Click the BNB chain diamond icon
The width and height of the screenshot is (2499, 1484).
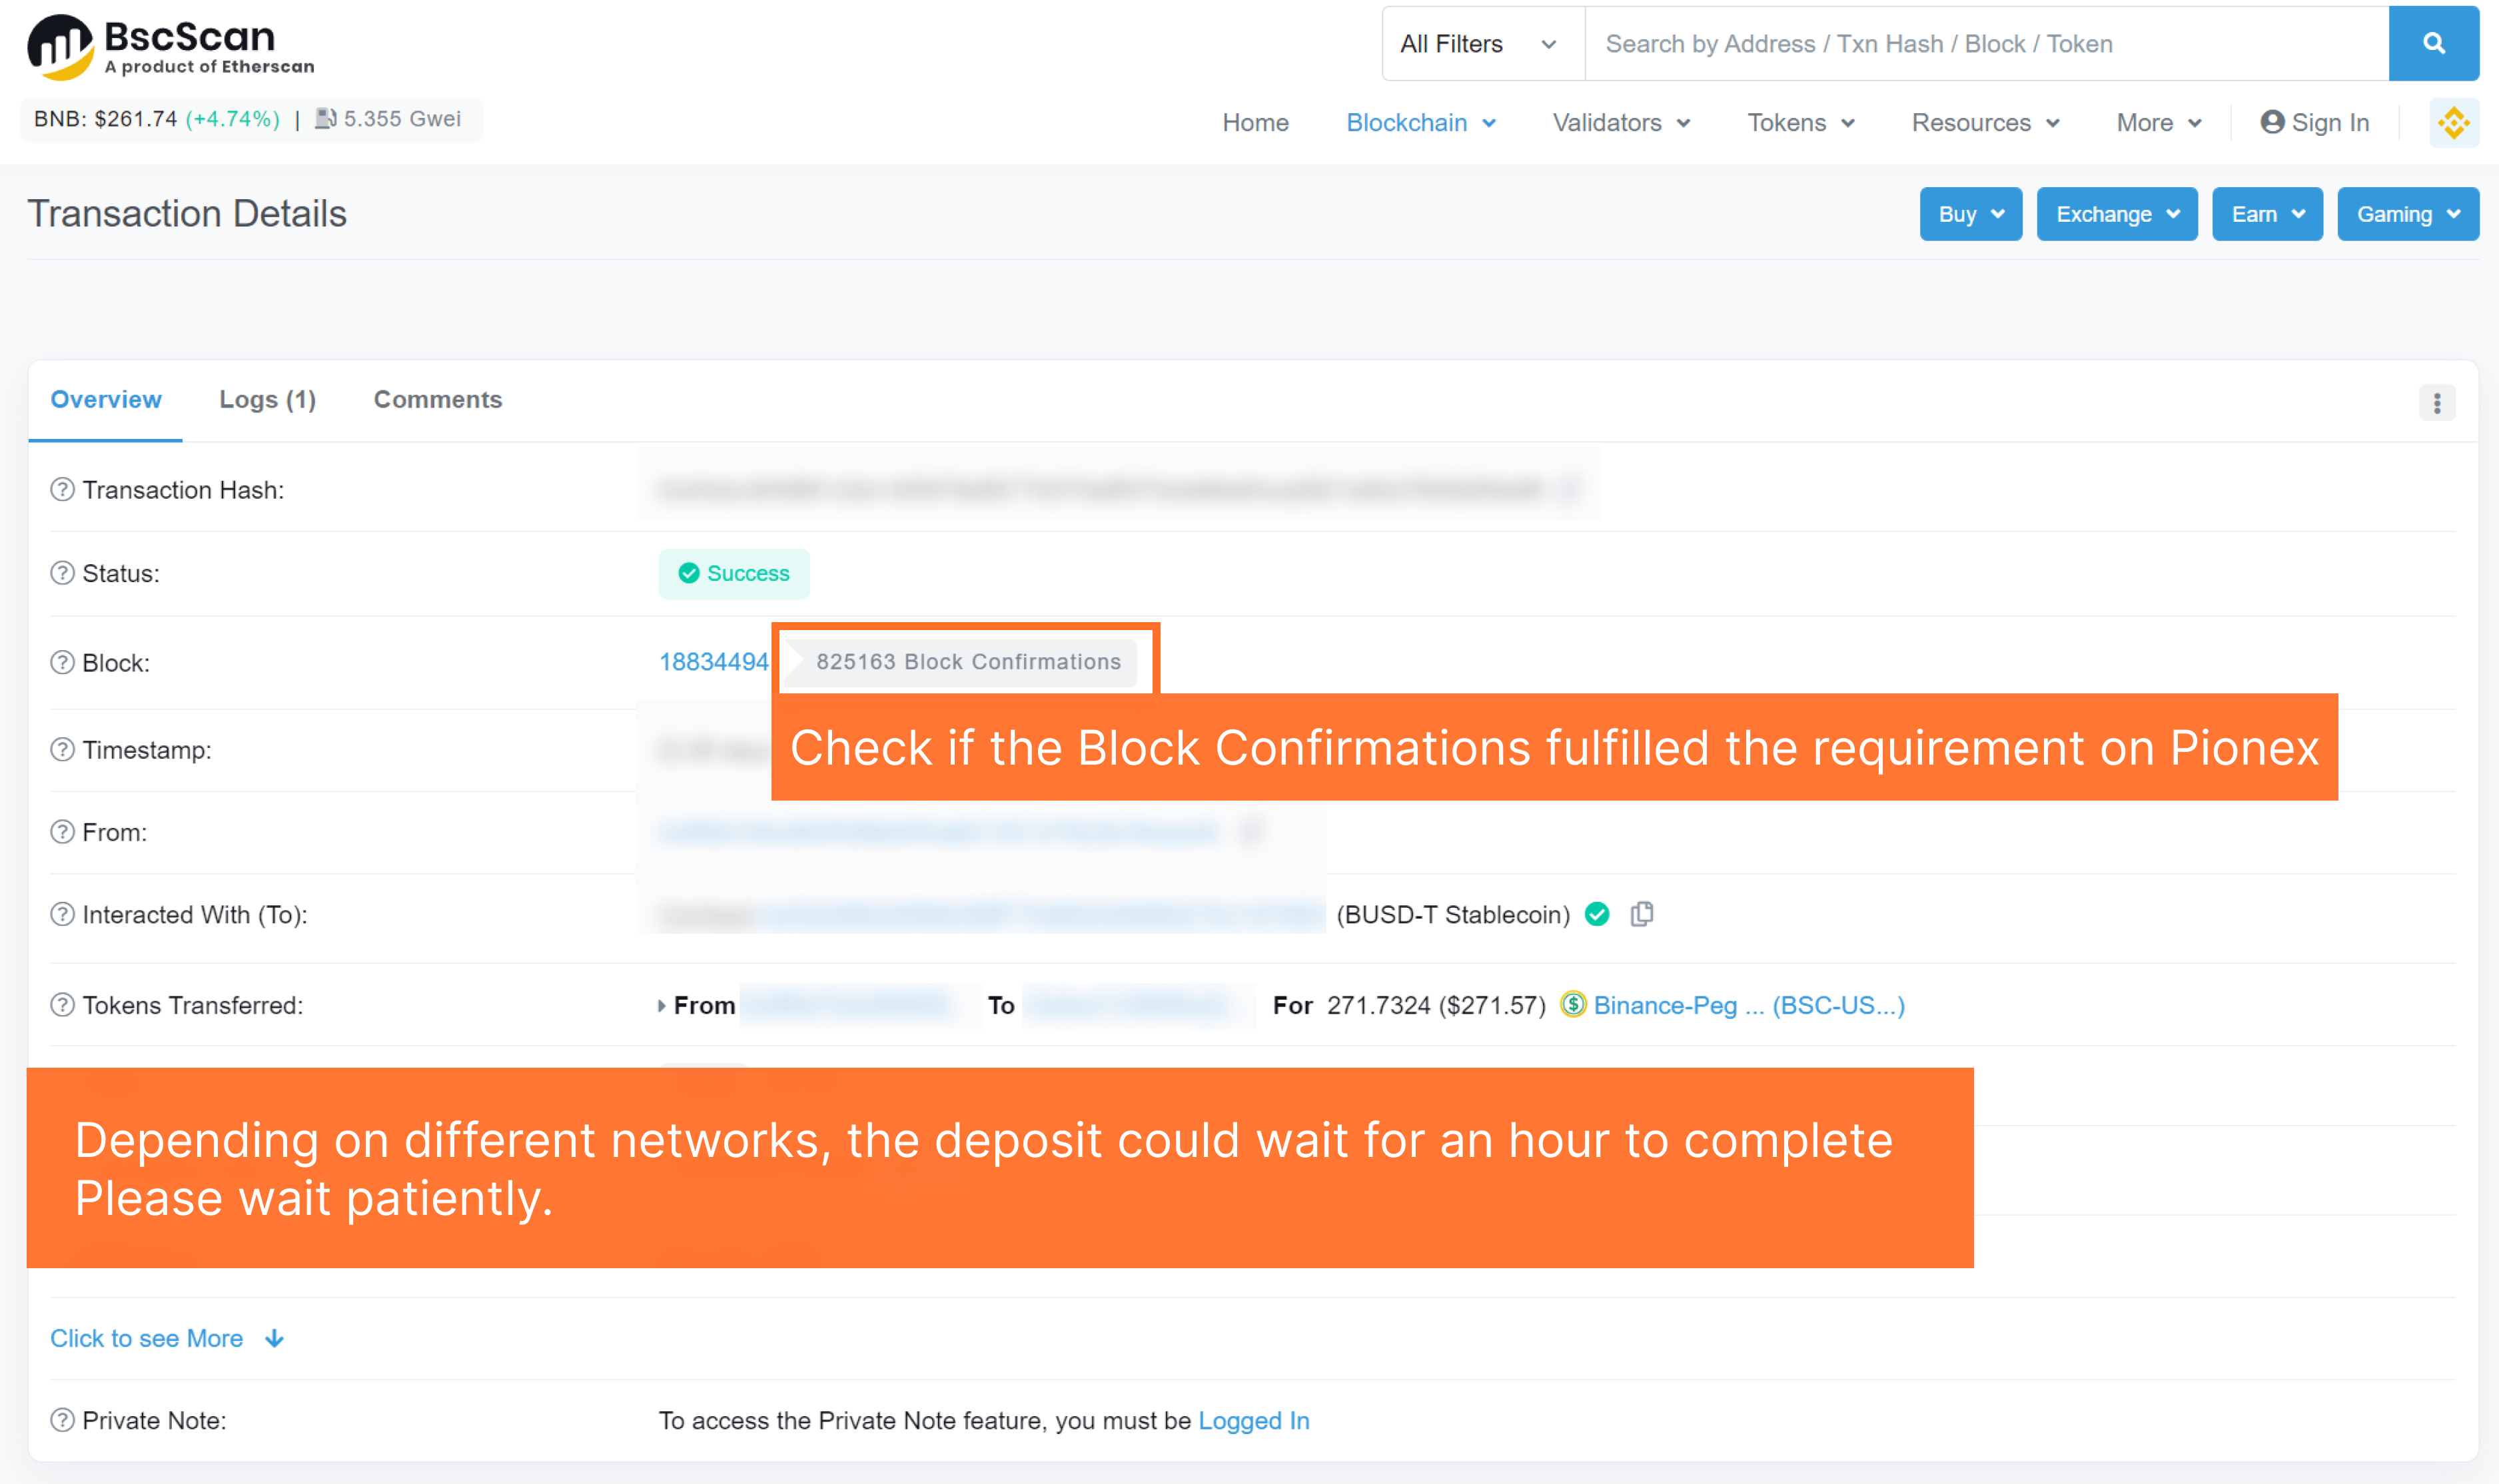(x=2453, y=123)
